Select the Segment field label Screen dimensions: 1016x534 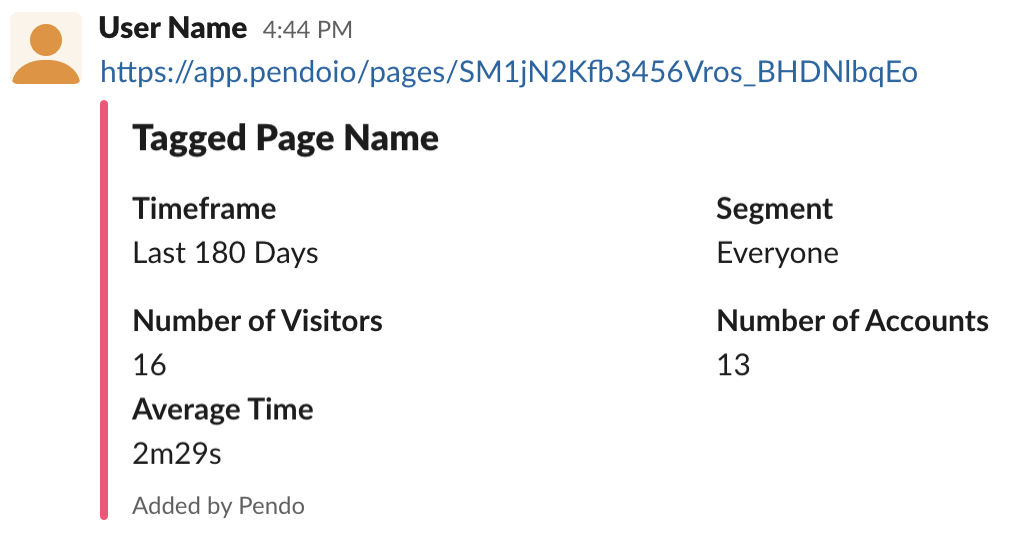pyautogui.click(x=774, y=209)
